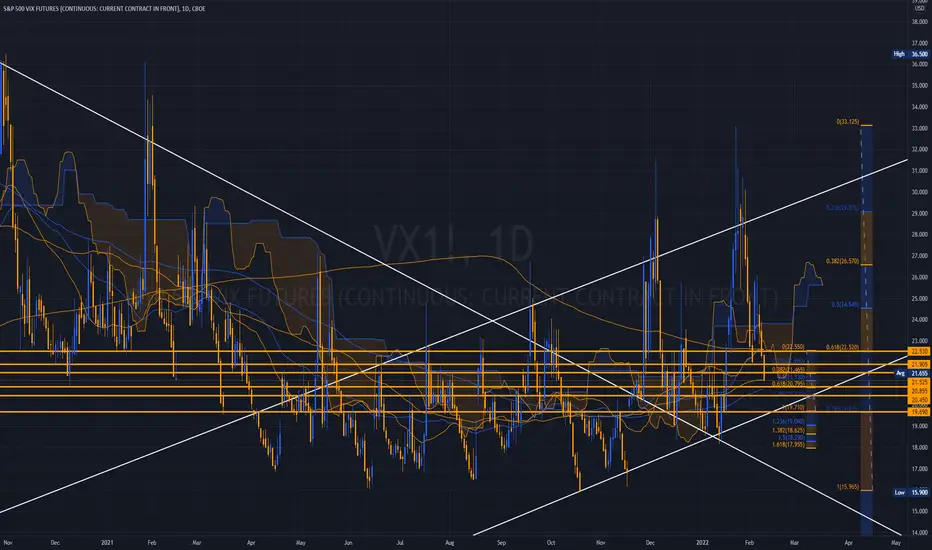
Task: Click the 14.000 price axis value
Action: [x=920, y=533]
